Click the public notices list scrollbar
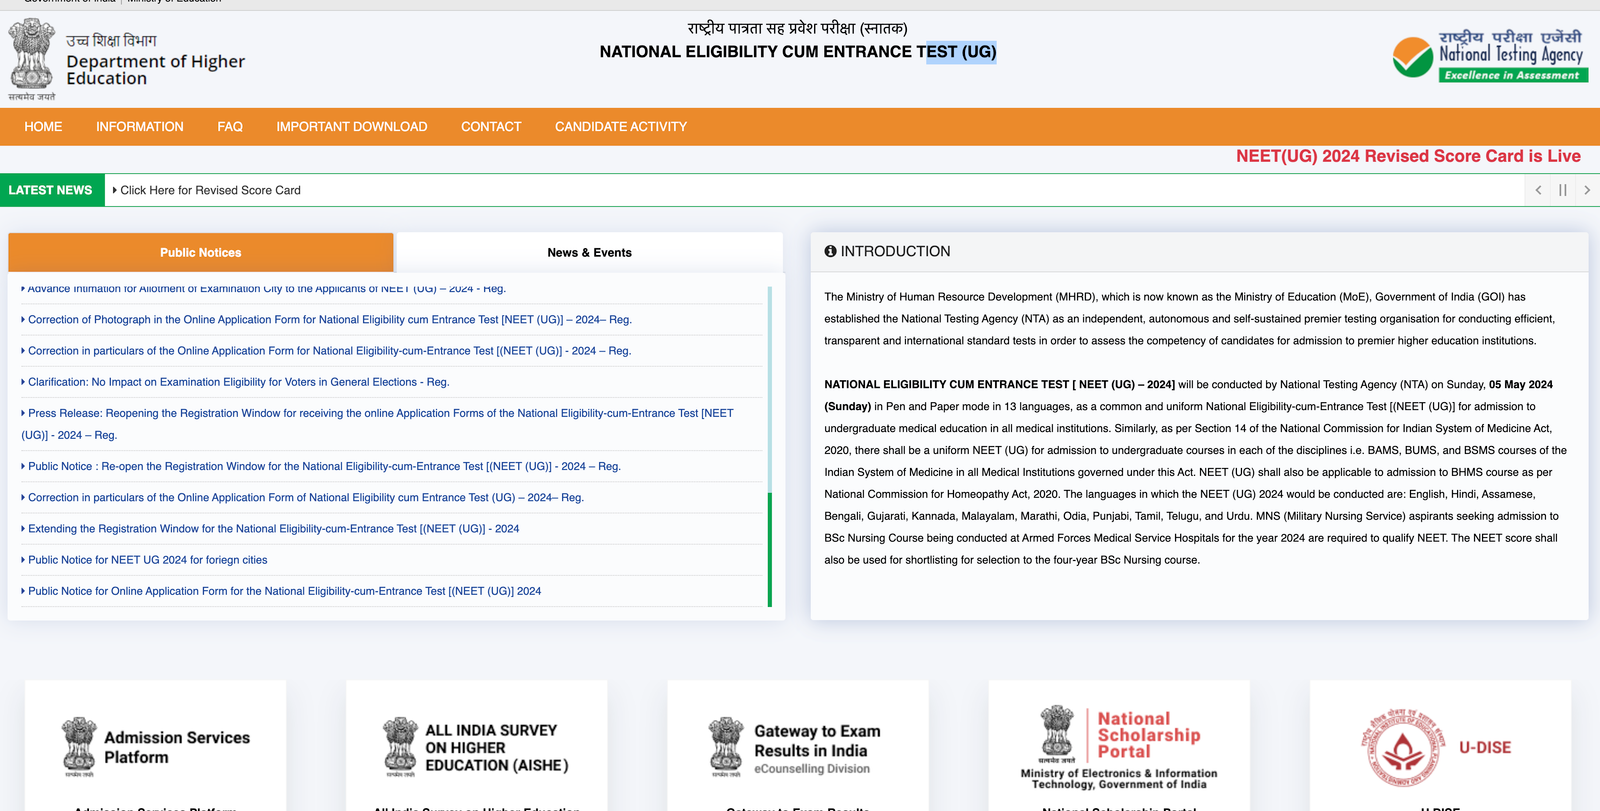The image size is (1600, 811). (769, 548)
